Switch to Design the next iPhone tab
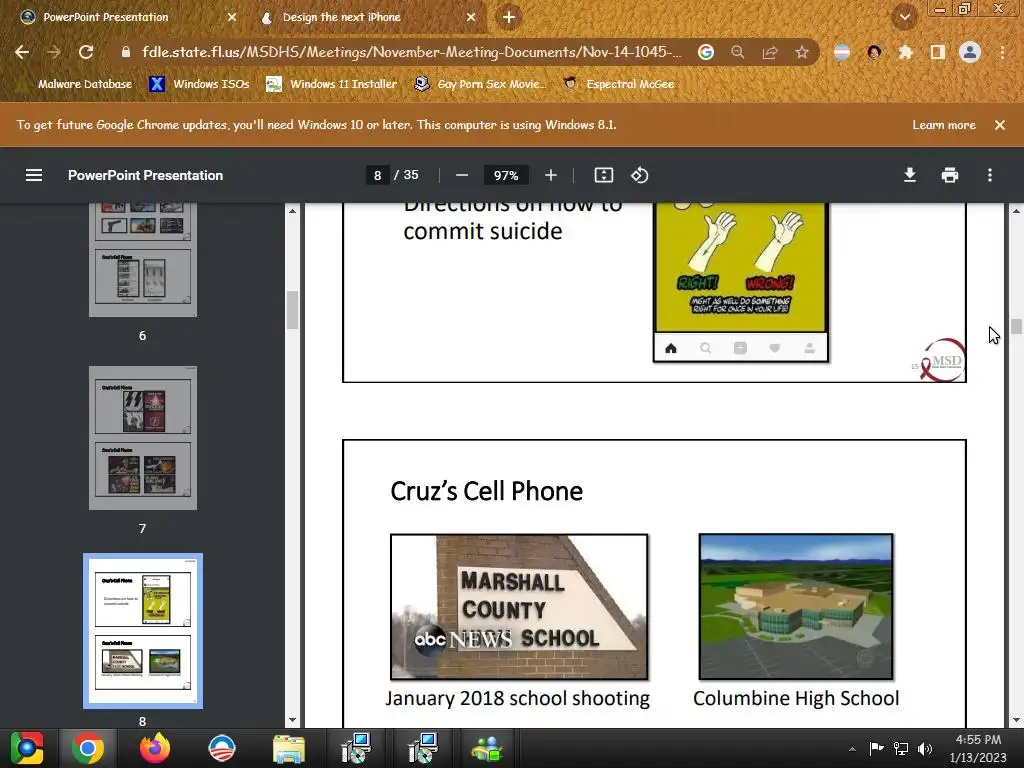 coord(342,17)
